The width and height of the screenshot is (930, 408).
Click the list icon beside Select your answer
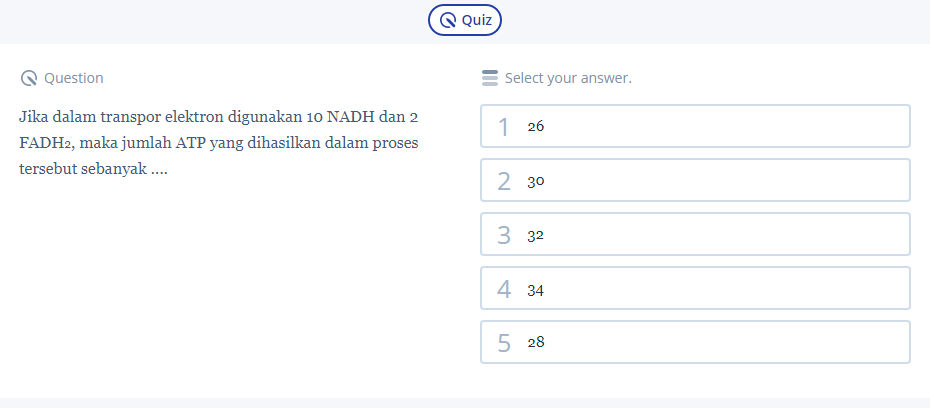click(489, 78)
